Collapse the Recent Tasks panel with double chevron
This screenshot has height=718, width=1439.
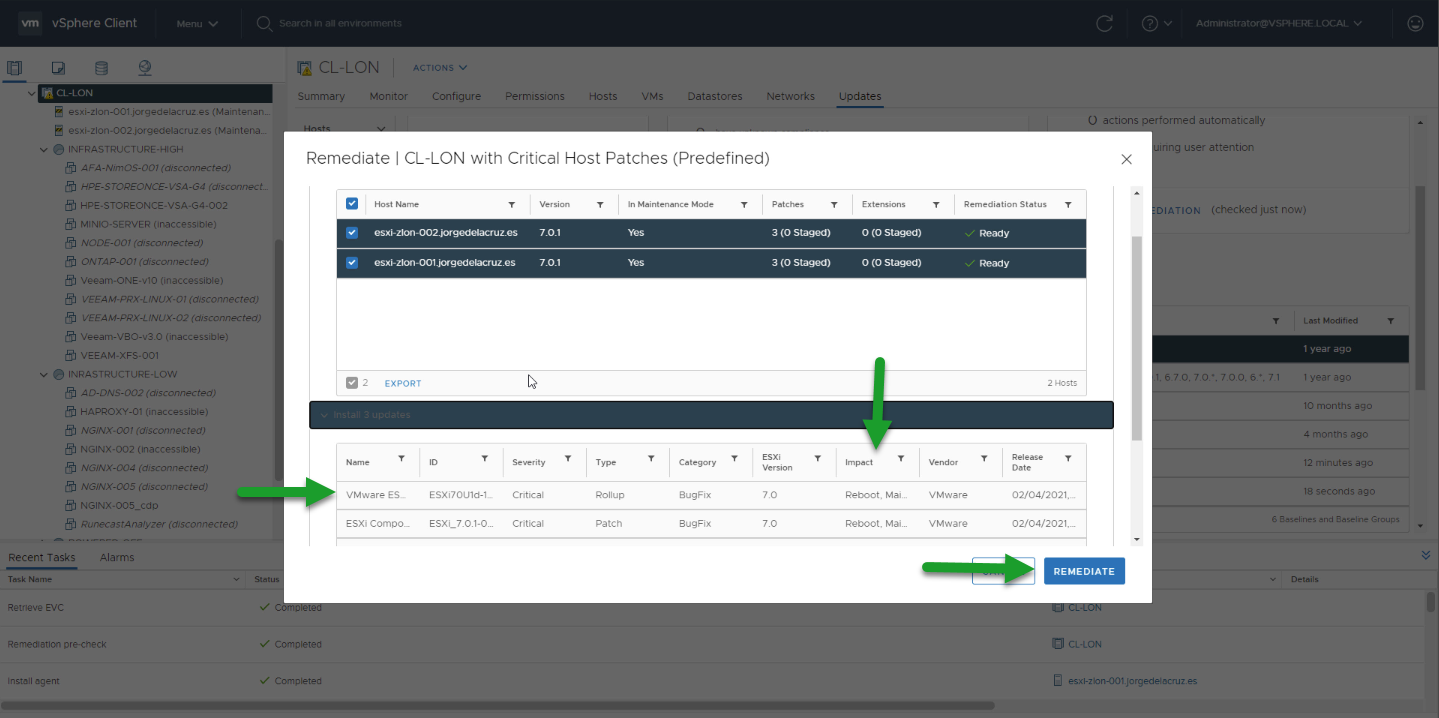[1426, 555]
